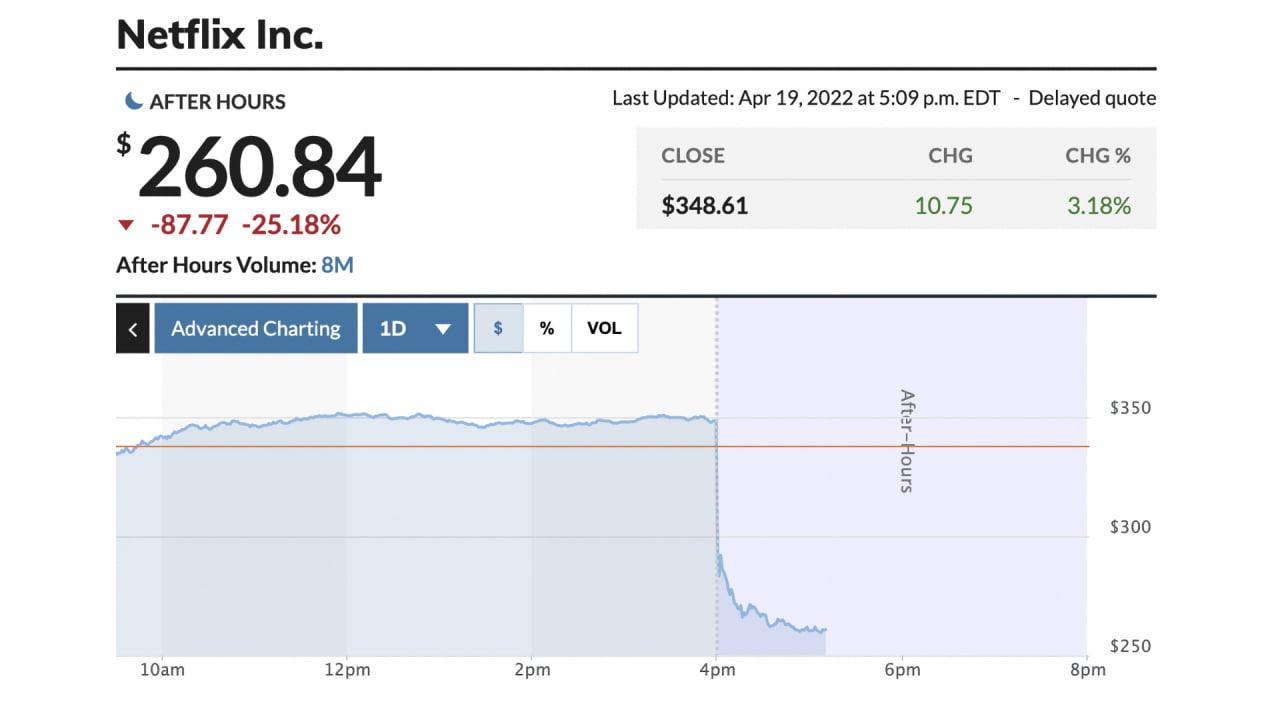Switch chart values back to dollar view
Viewport: 1280px width, 720px height.
[498, 328]
